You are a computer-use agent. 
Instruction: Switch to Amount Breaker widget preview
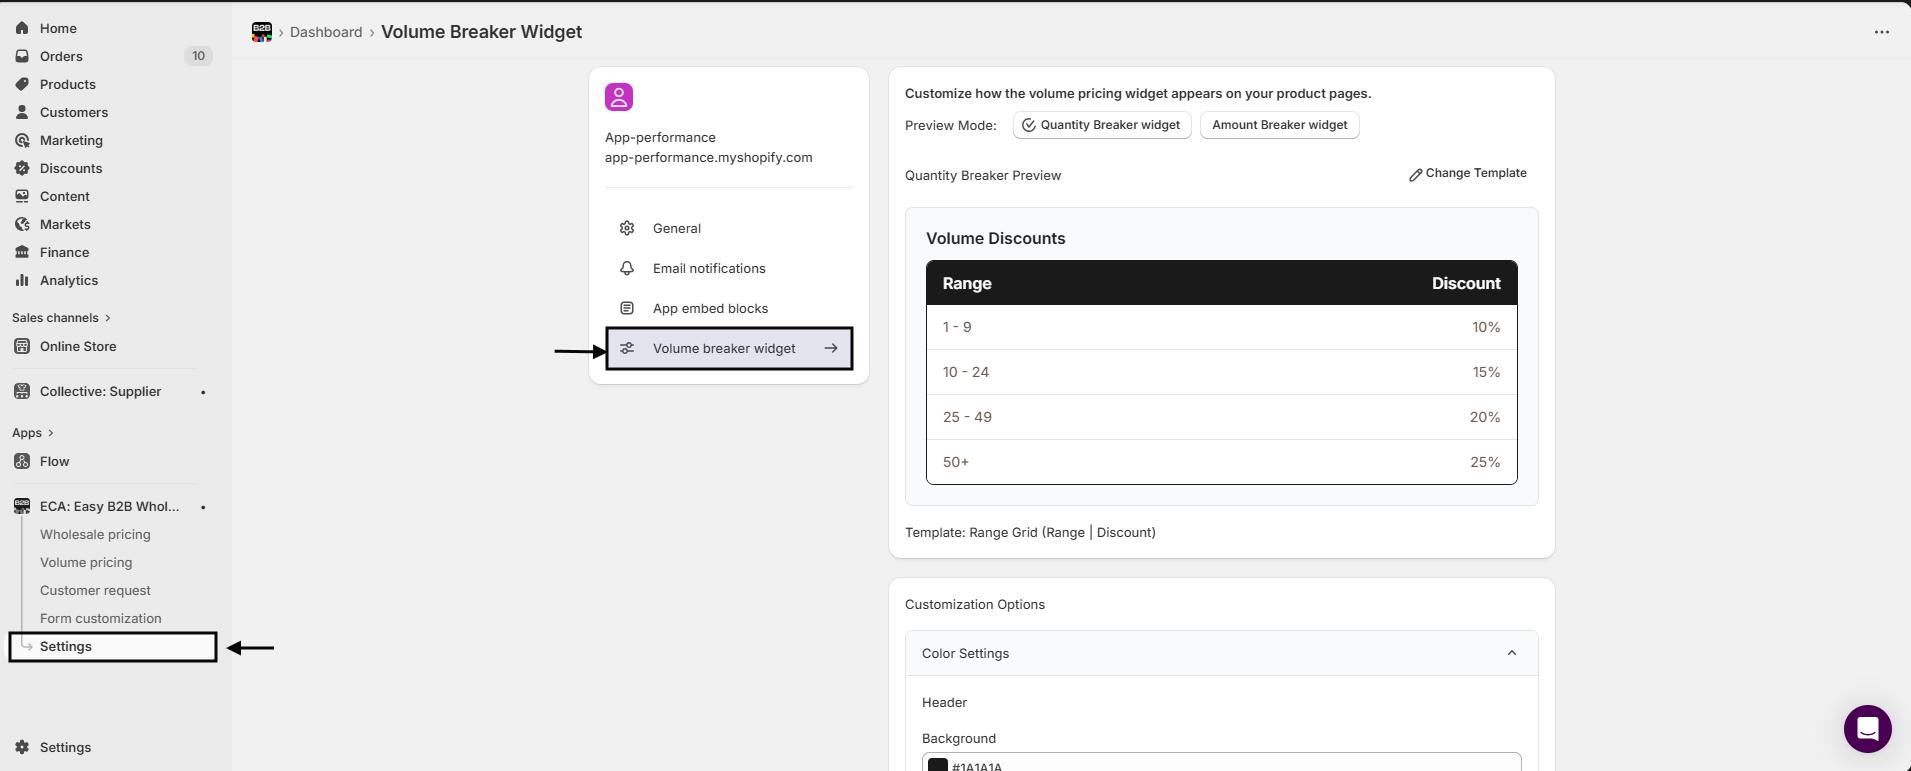[x=1279, y=125]
